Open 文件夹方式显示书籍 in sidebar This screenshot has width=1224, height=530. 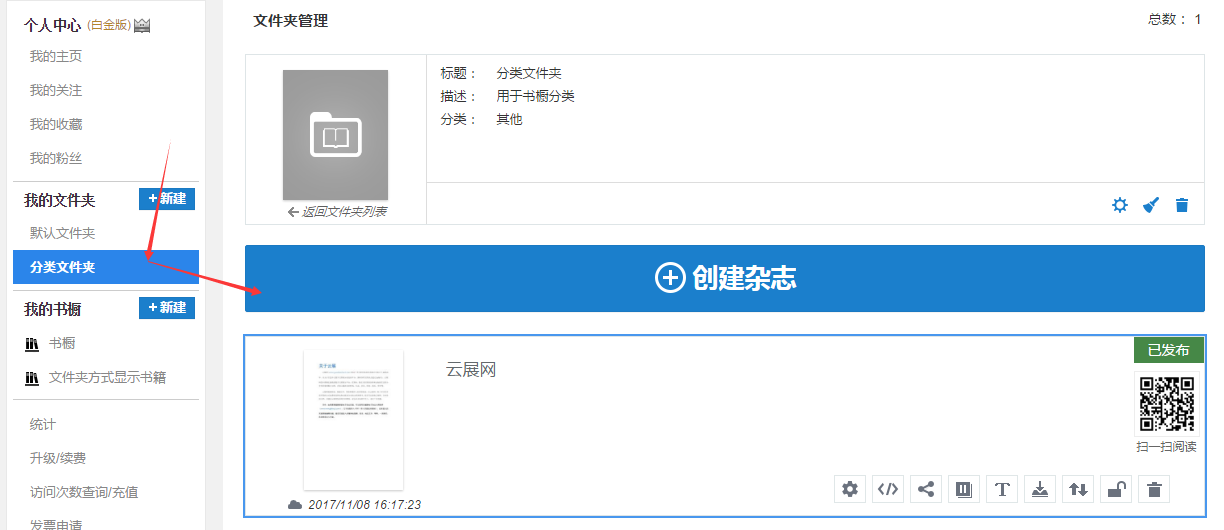[107, 377]
